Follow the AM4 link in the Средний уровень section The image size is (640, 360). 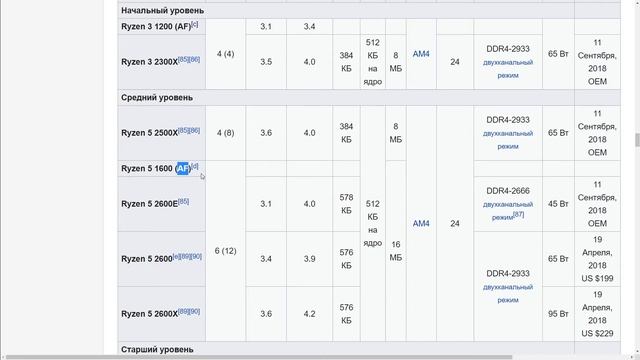coord(421,224)
